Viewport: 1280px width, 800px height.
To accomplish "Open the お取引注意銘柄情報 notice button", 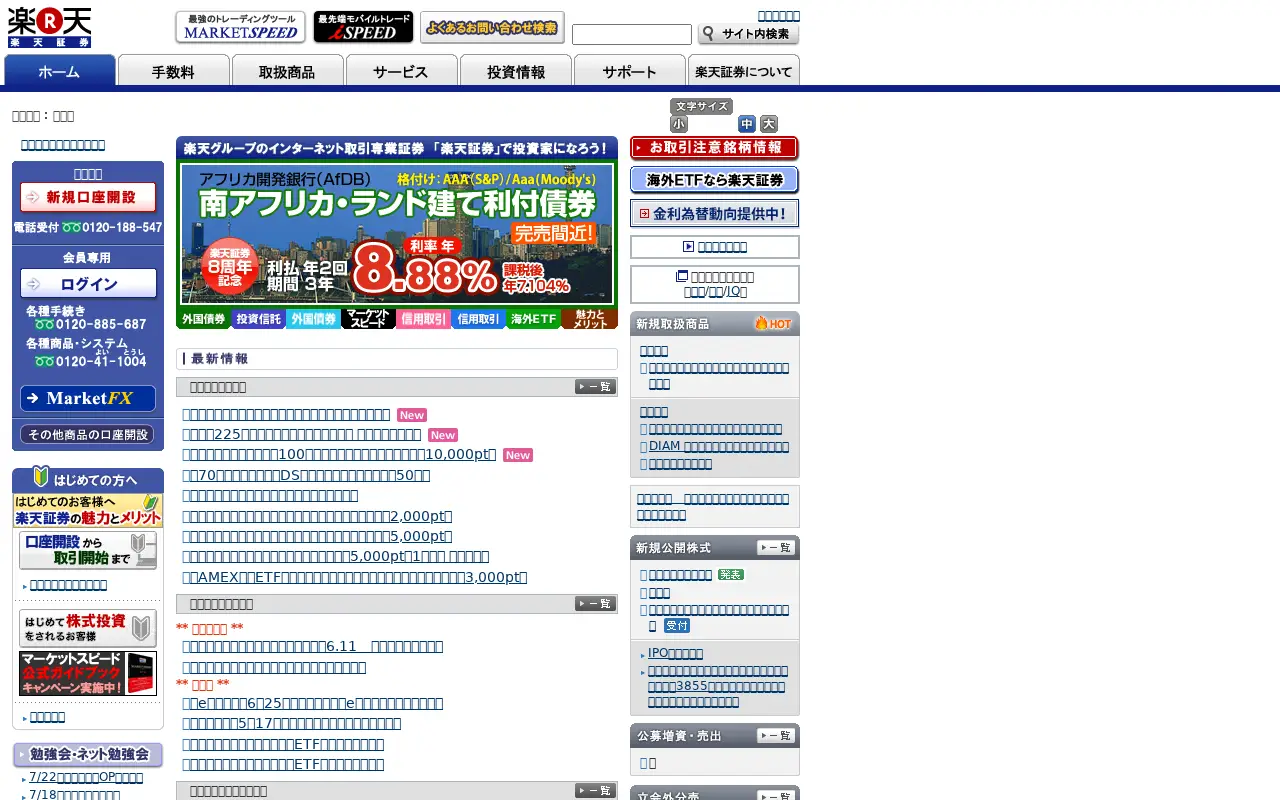I will [x=715, y=148].
